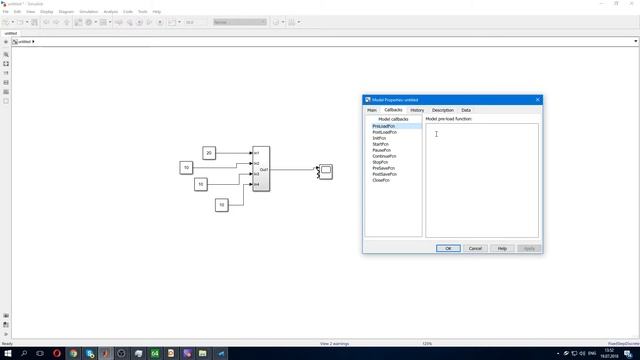
Task: Open the Display menu
Action: coord(47,12)
